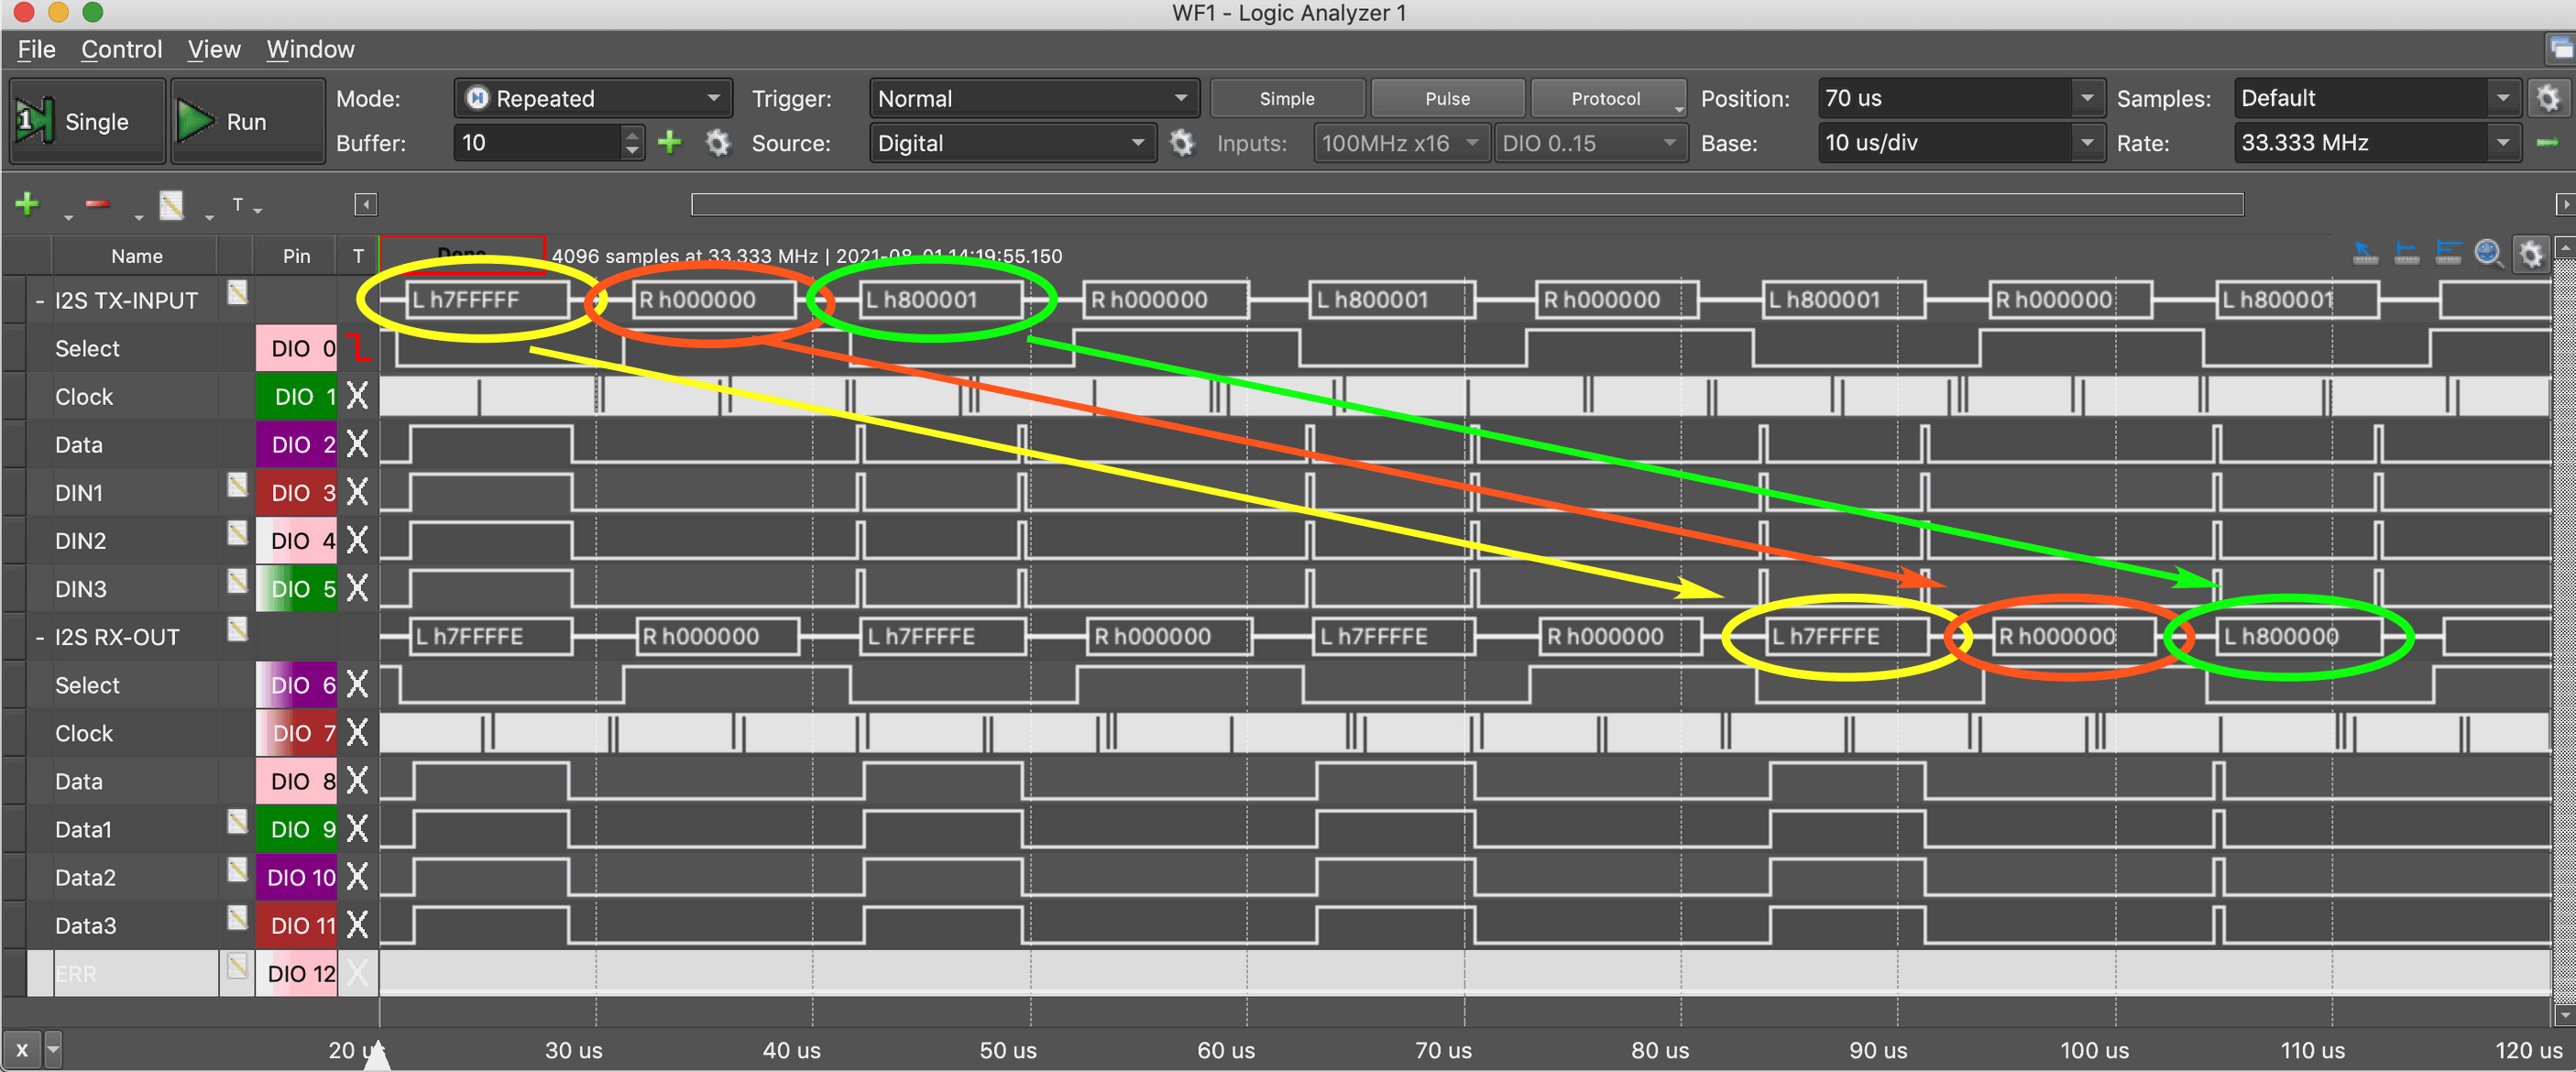Click the I2S TX-INPUT edit pencil icon
This screenshot has width=2576, height=1072.
(237, 292)
